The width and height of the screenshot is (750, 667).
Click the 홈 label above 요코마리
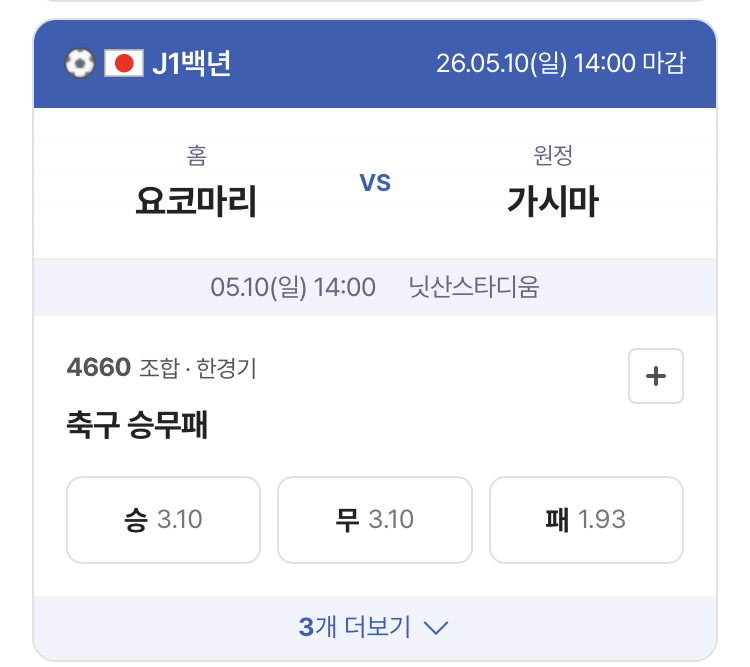click(x=197, y=156)
